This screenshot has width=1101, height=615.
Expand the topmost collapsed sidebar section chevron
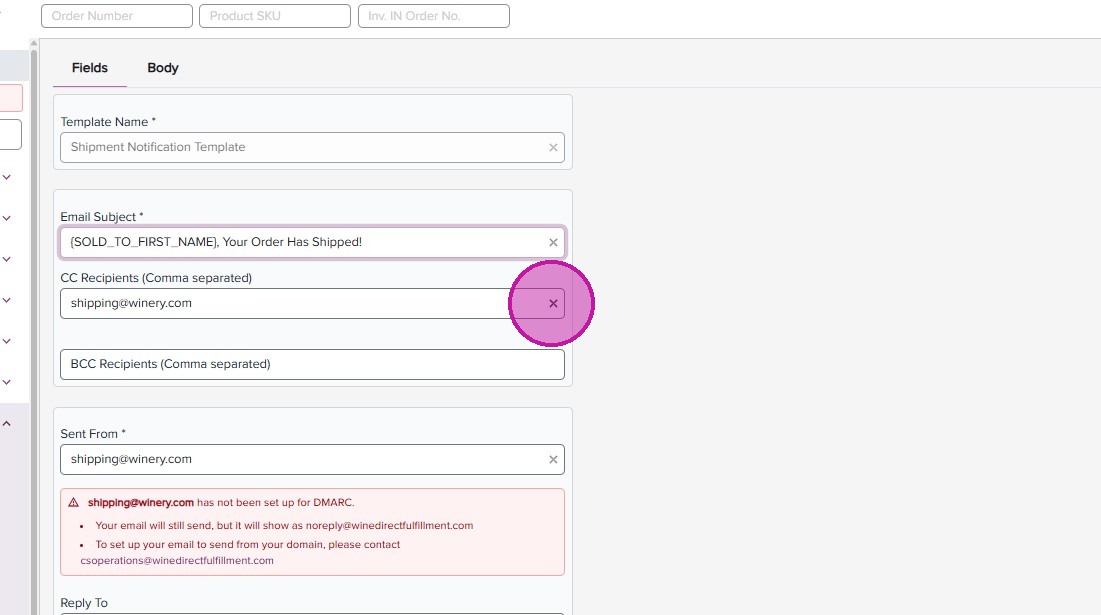click(7, 178)
